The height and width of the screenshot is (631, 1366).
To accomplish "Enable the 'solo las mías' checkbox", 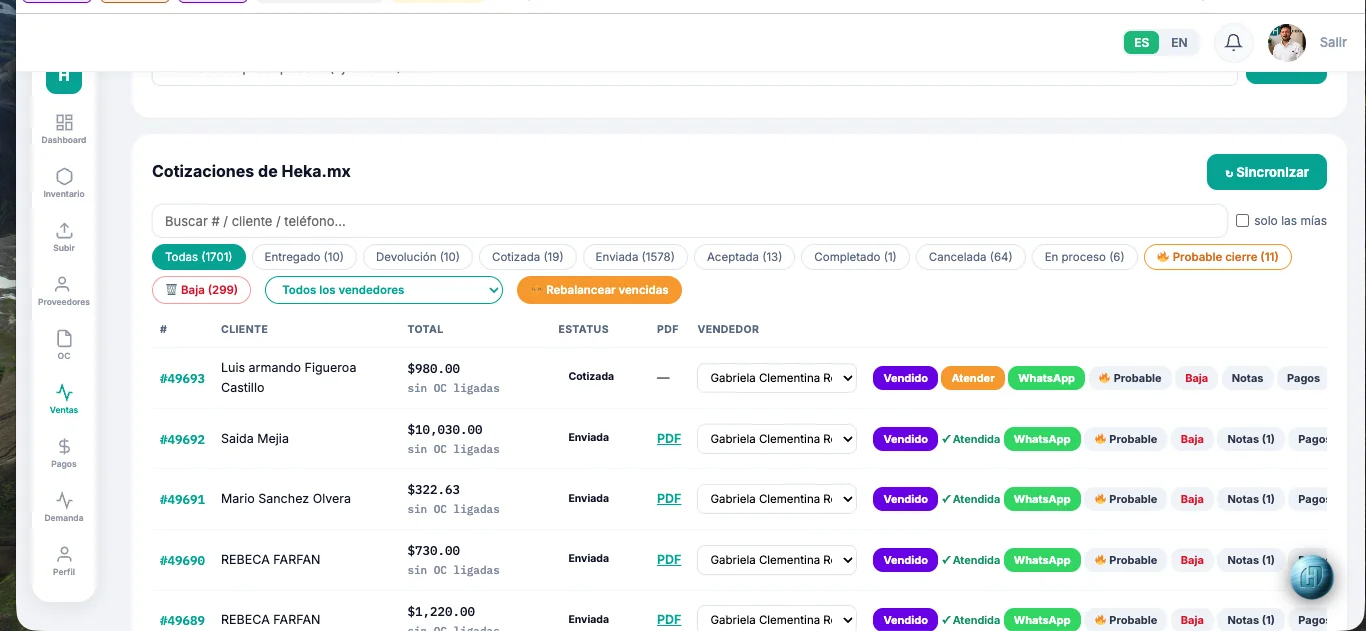I will (1243, 221).
